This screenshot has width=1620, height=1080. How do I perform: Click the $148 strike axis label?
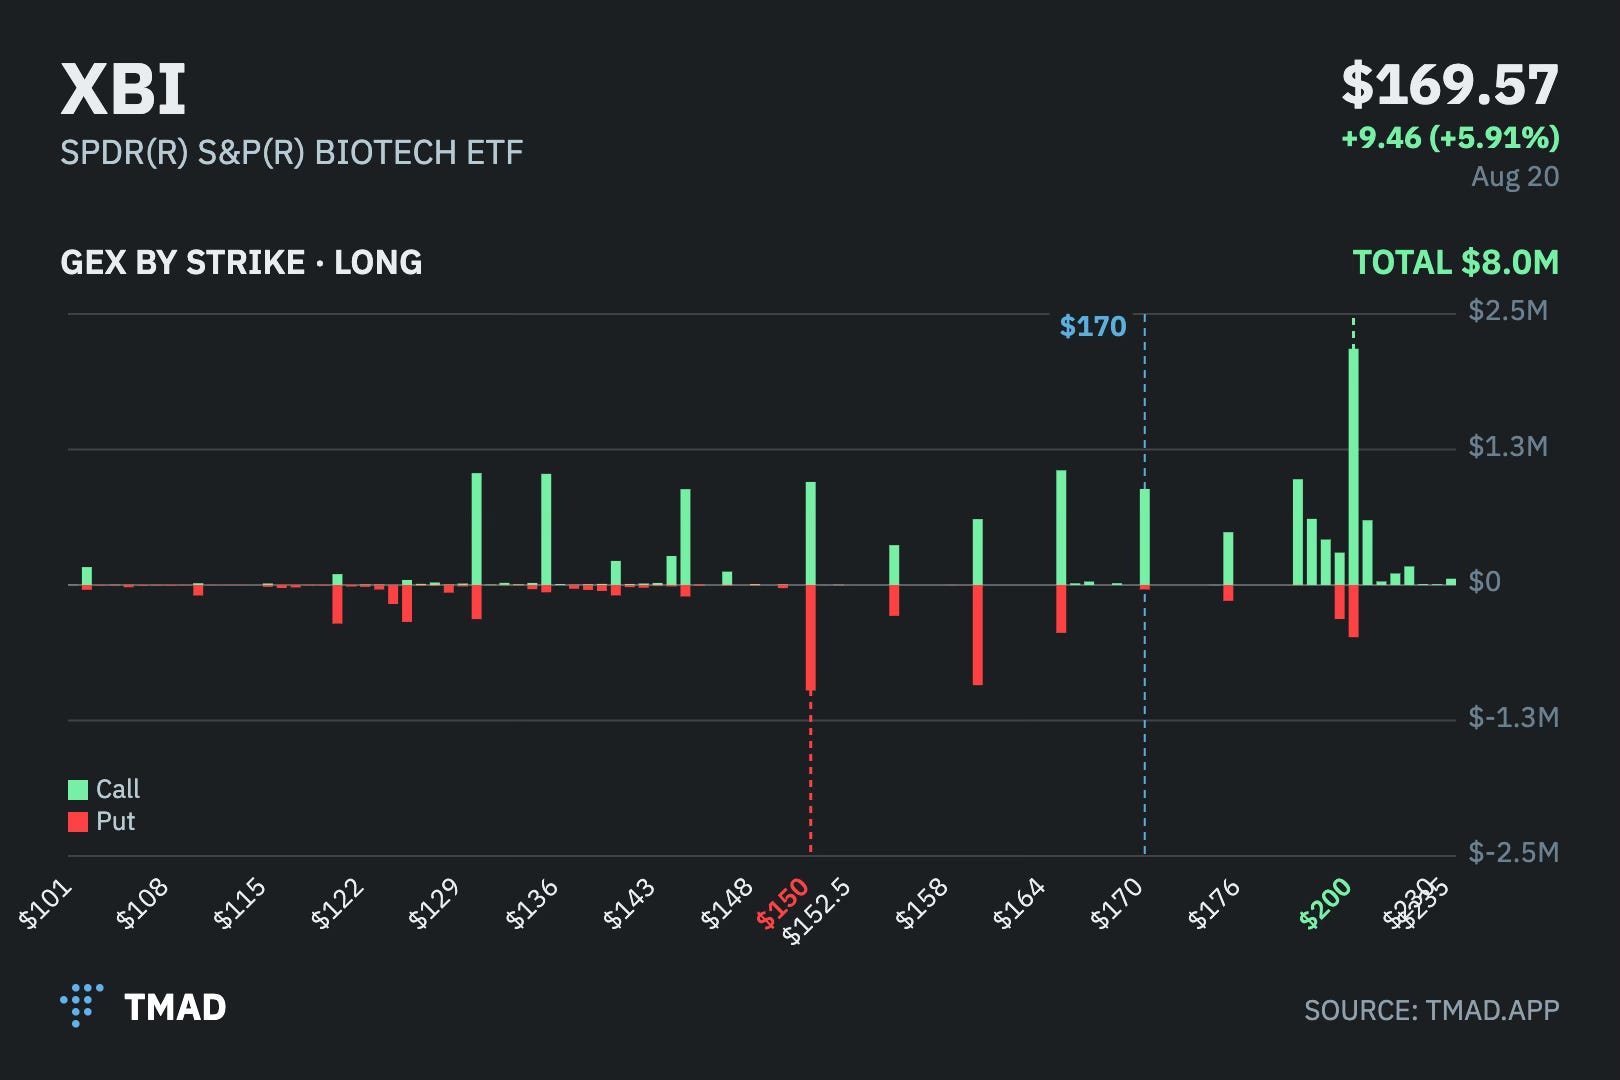pos(727,904)
